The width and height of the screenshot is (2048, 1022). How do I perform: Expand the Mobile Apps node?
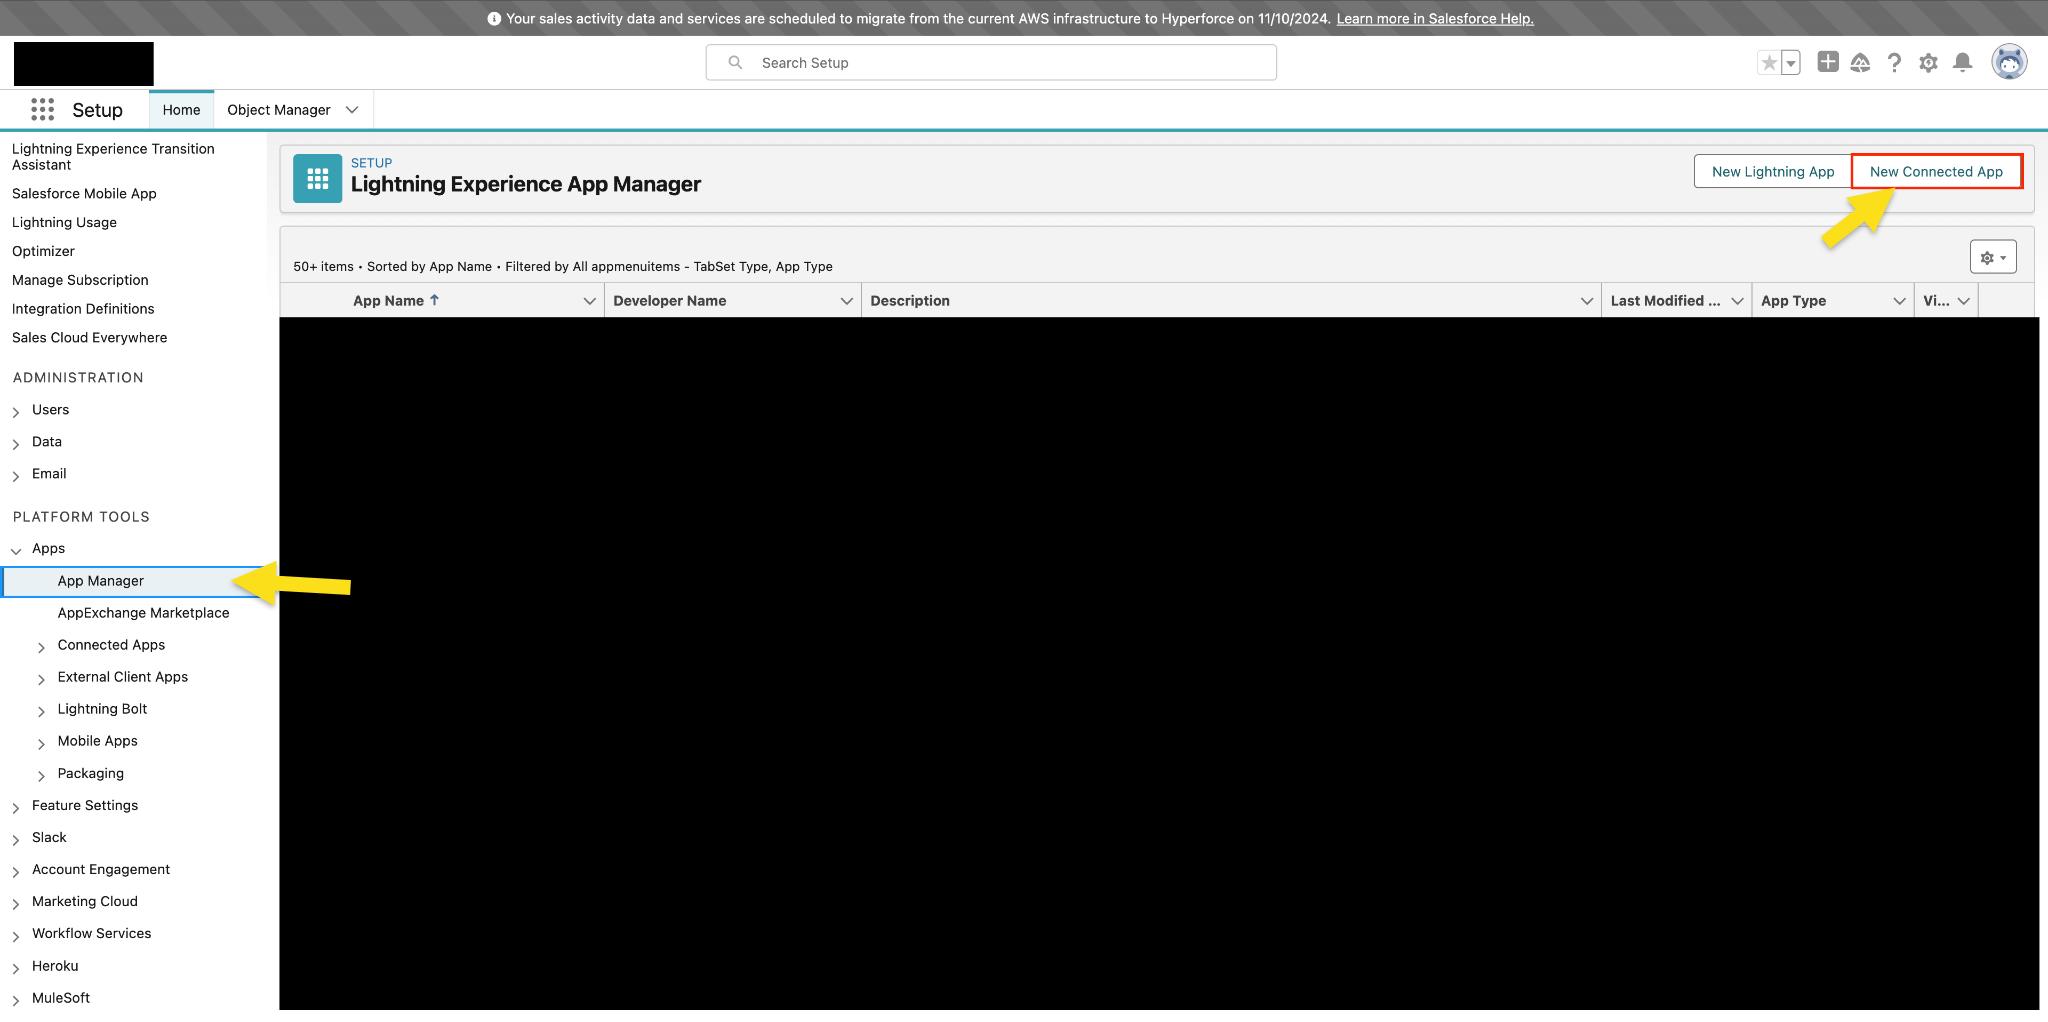click(41, 742)
